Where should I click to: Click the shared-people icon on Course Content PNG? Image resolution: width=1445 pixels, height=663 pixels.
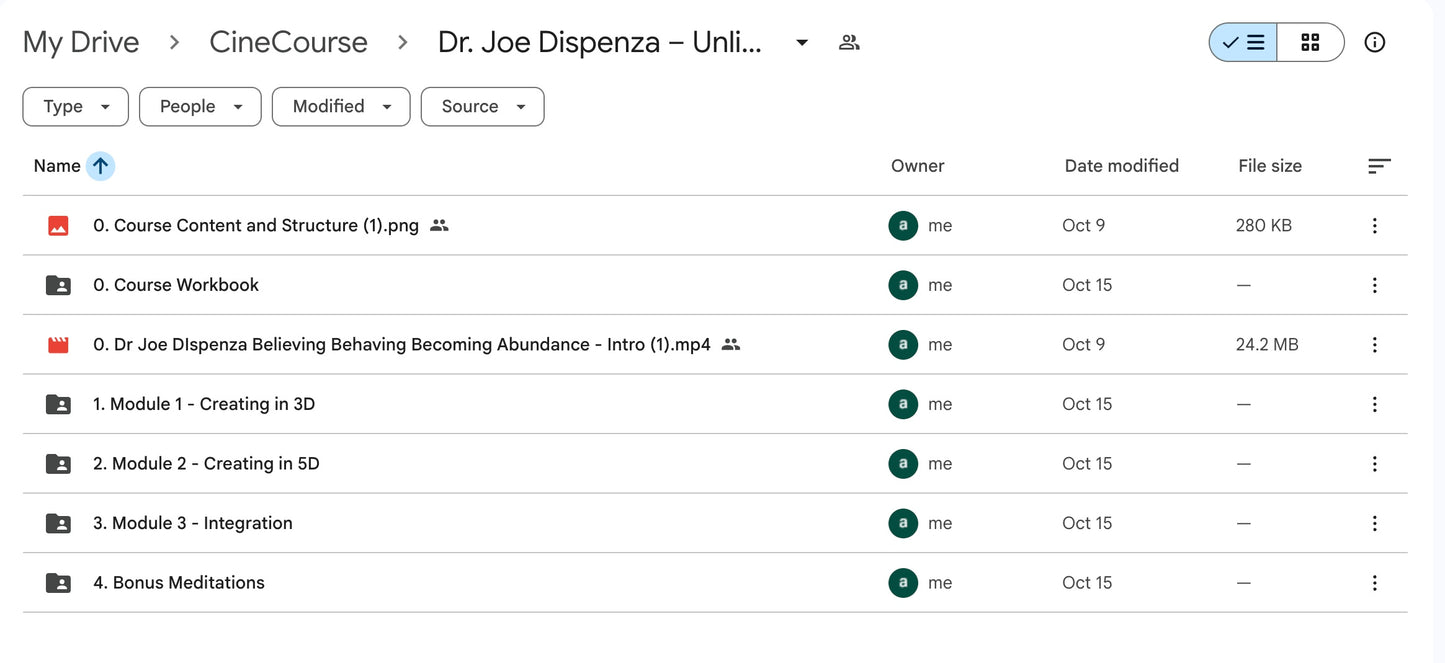click(x=439, y=225)
